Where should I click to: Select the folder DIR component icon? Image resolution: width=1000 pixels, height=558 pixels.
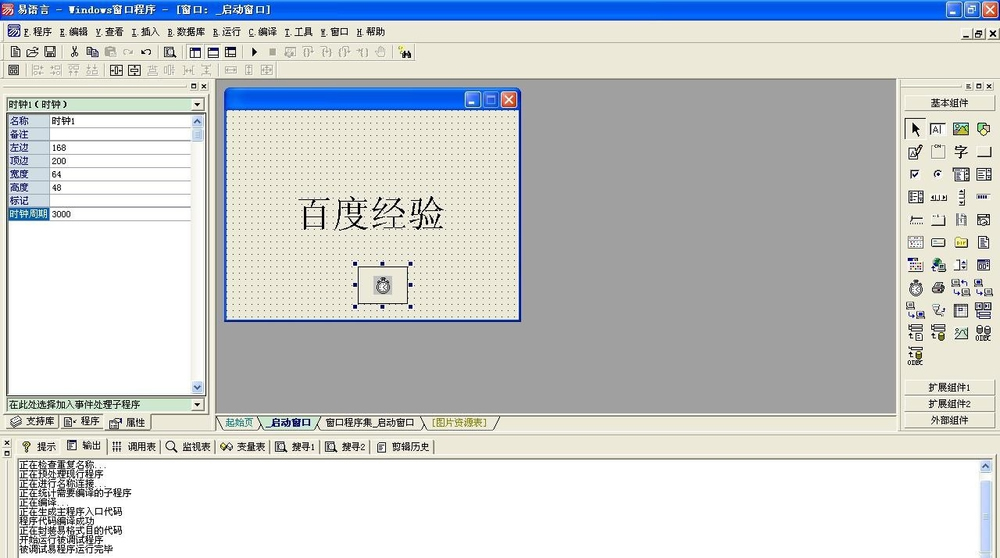coord(960,242)
